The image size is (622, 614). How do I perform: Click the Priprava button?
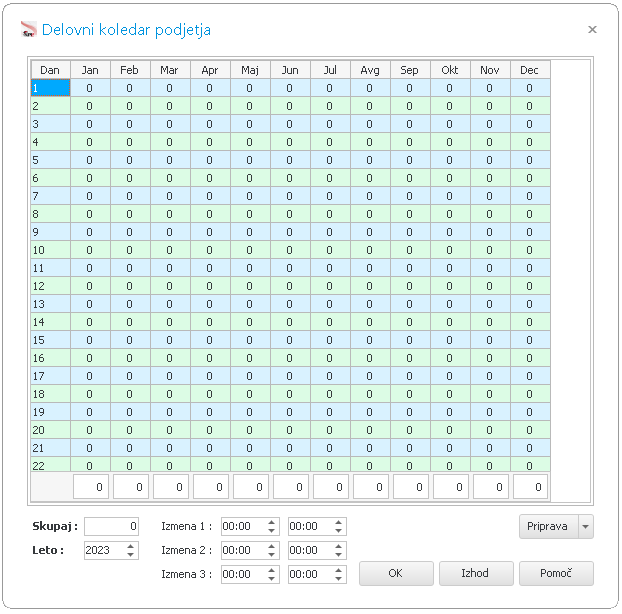point(549,527)
